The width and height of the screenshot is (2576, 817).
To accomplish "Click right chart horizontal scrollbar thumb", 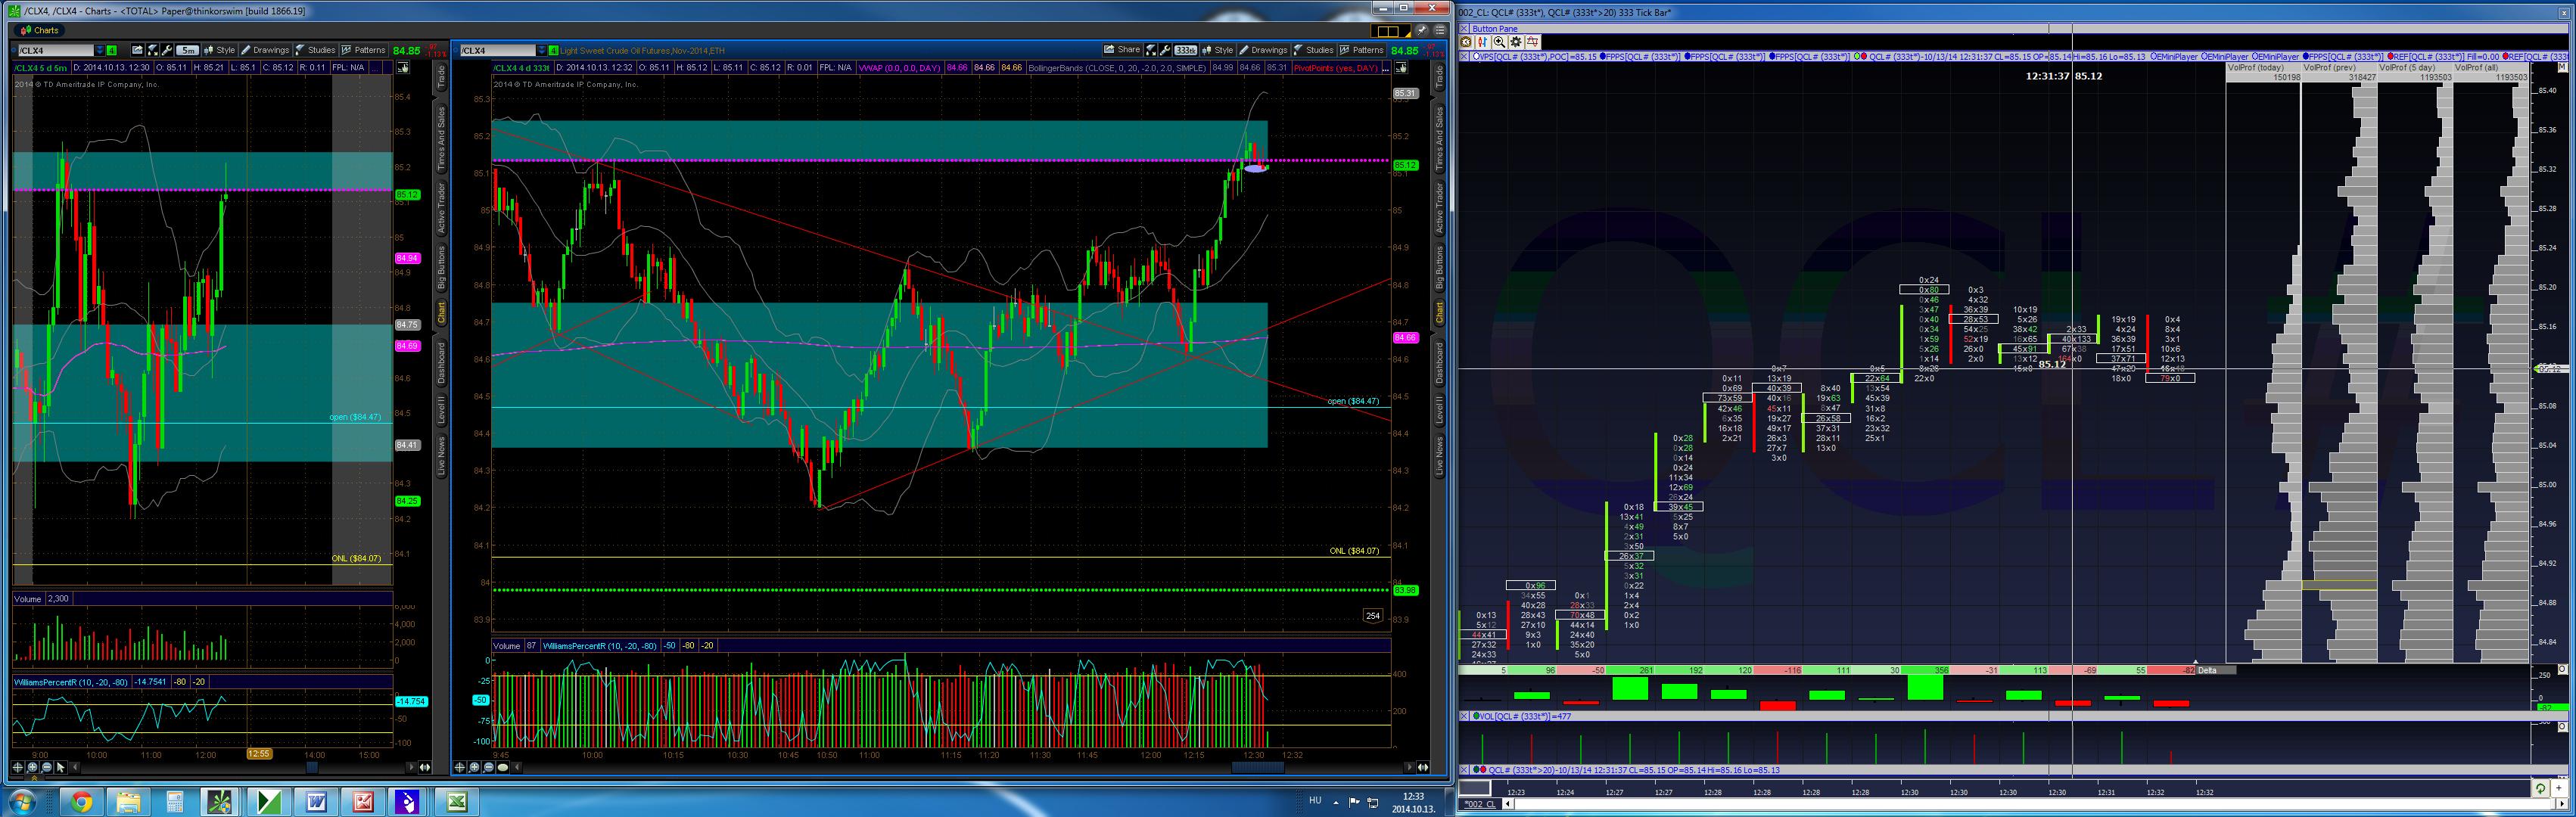I will click(1257, 767).
